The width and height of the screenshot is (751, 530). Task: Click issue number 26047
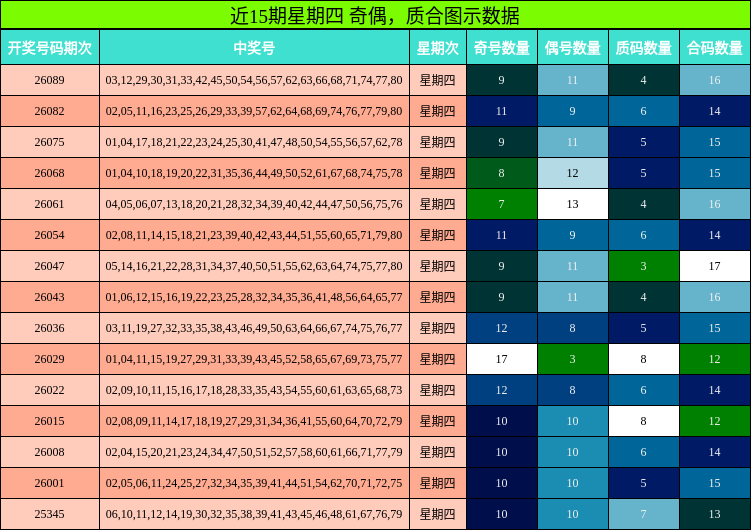[49, 266]
